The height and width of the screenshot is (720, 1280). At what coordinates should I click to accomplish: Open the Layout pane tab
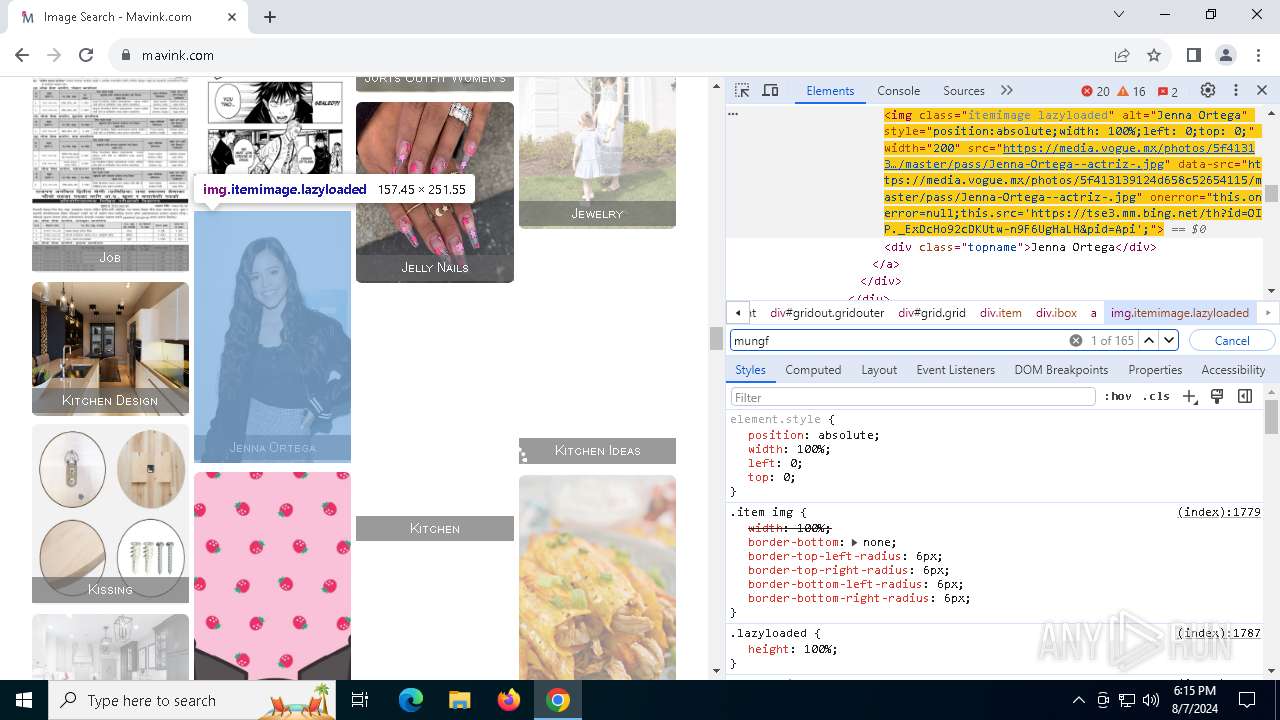tap(879, 370)
